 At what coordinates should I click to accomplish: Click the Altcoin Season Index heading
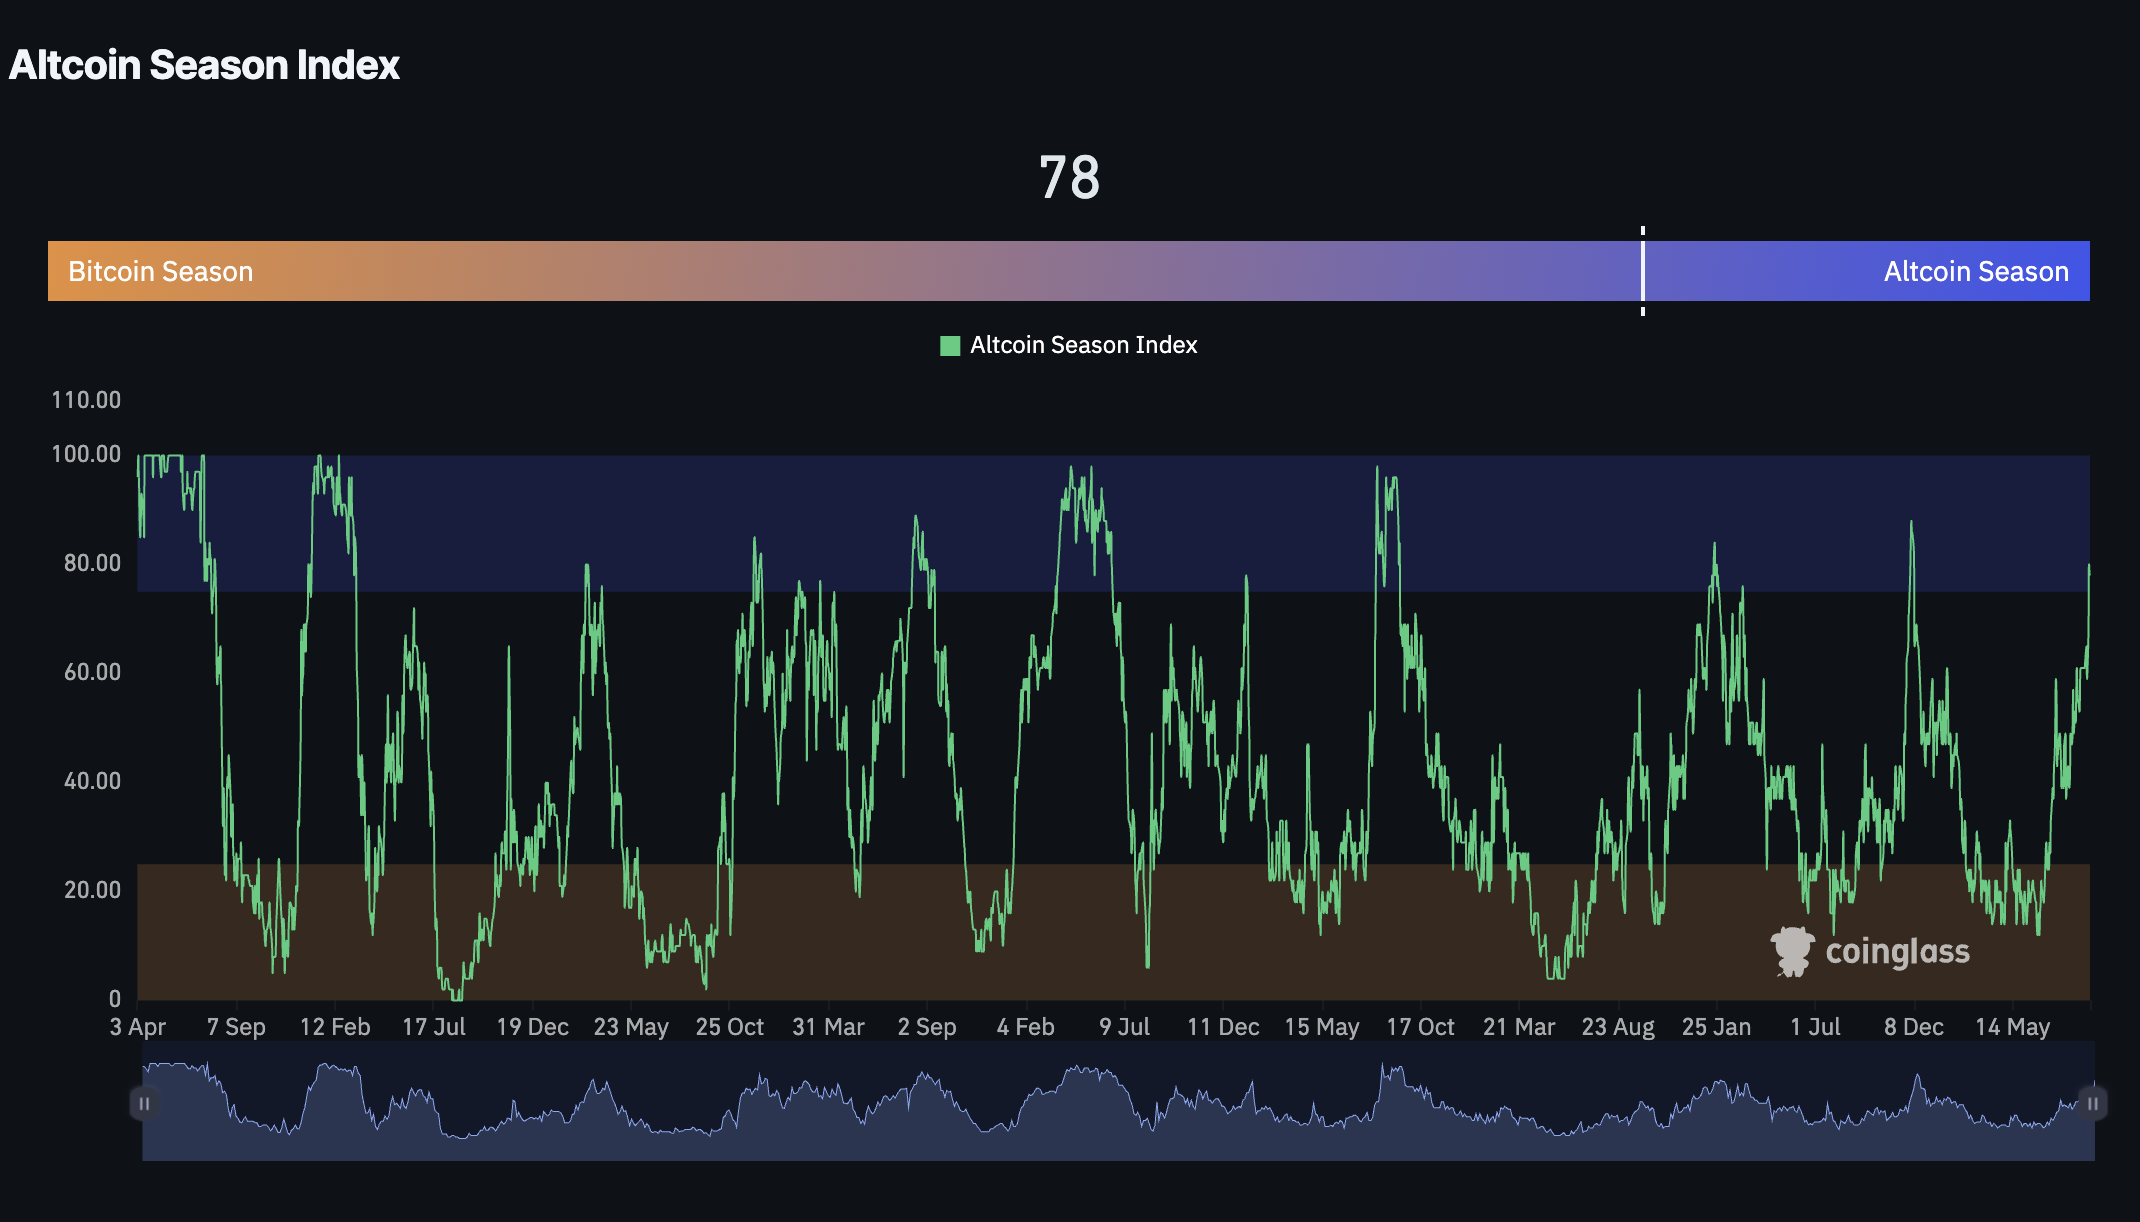point(204,65)
